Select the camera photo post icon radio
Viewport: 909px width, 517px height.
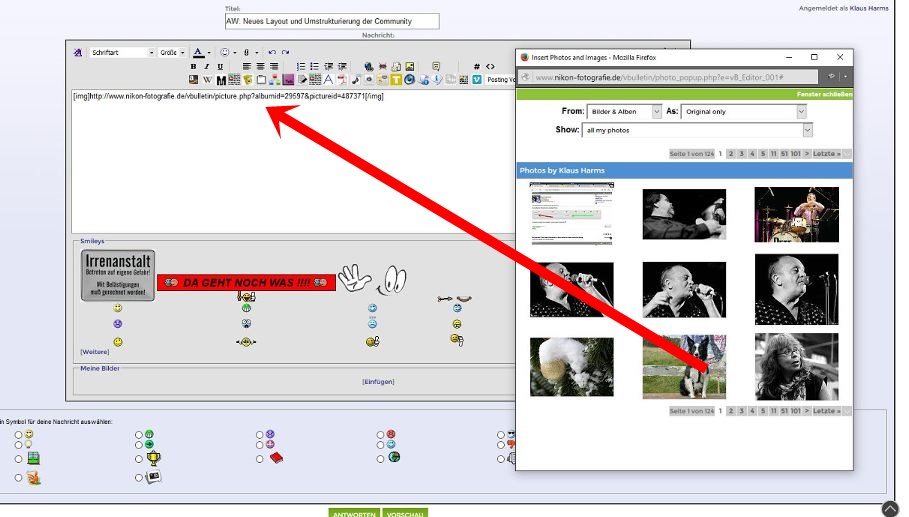tap(139, 478)
